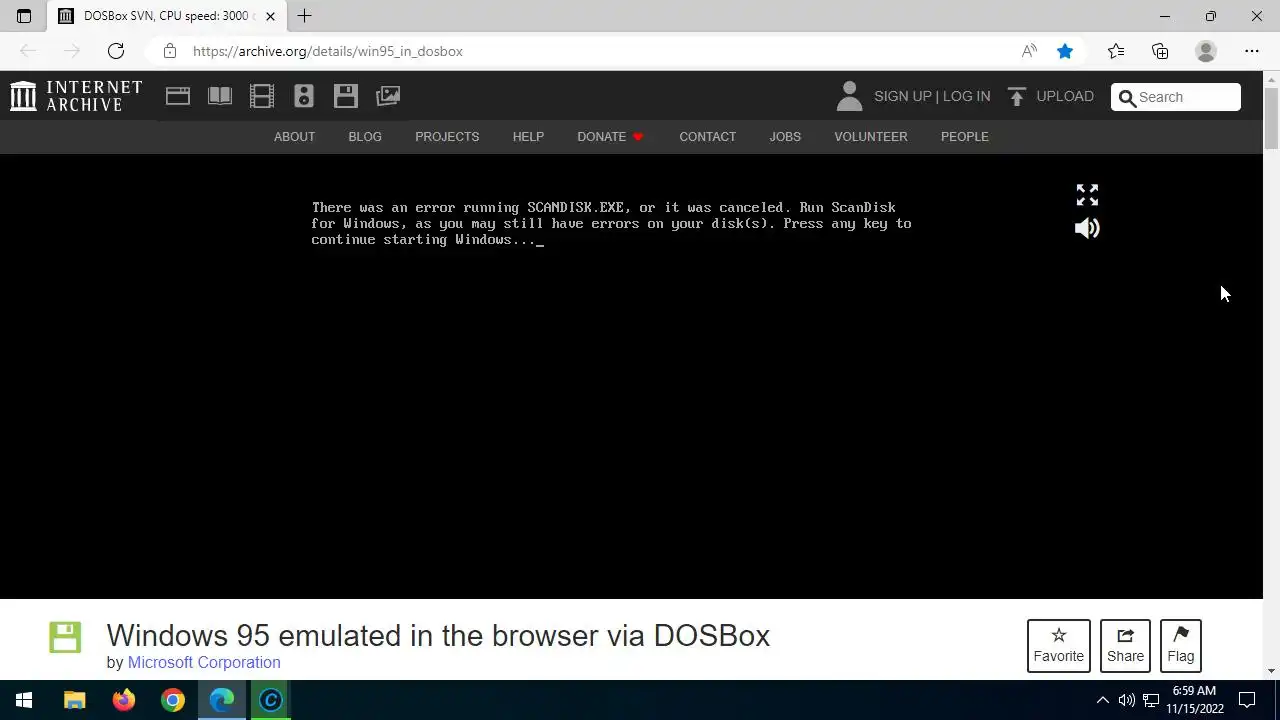Toggle the favorites star for this page
This screenshot has width=1280, height=720.
[x=1065, y=51]
